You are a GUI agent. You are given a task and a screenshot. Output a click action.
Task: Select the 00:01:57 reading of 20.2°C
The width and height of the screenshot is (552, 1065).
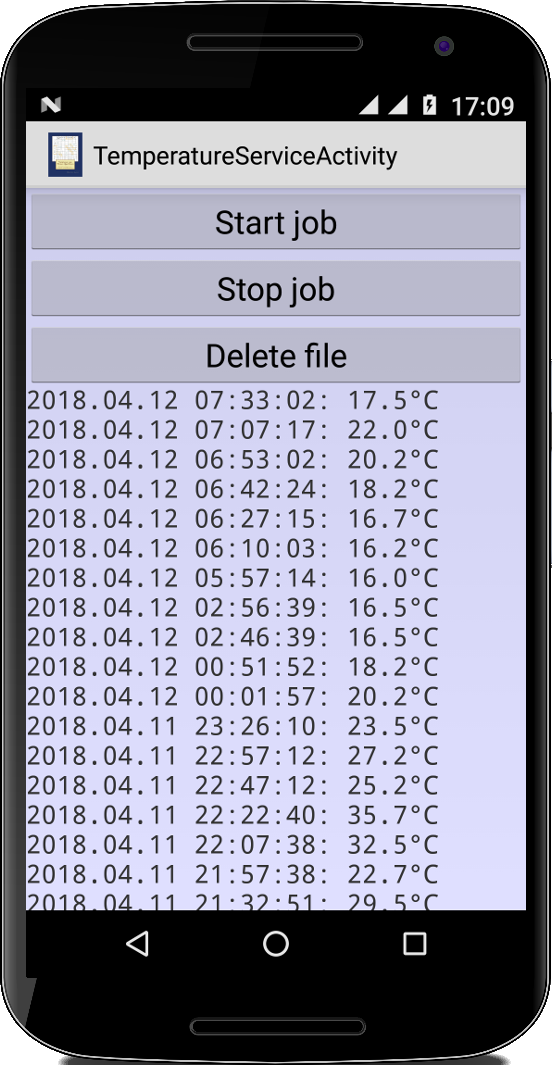pos(233,697)
